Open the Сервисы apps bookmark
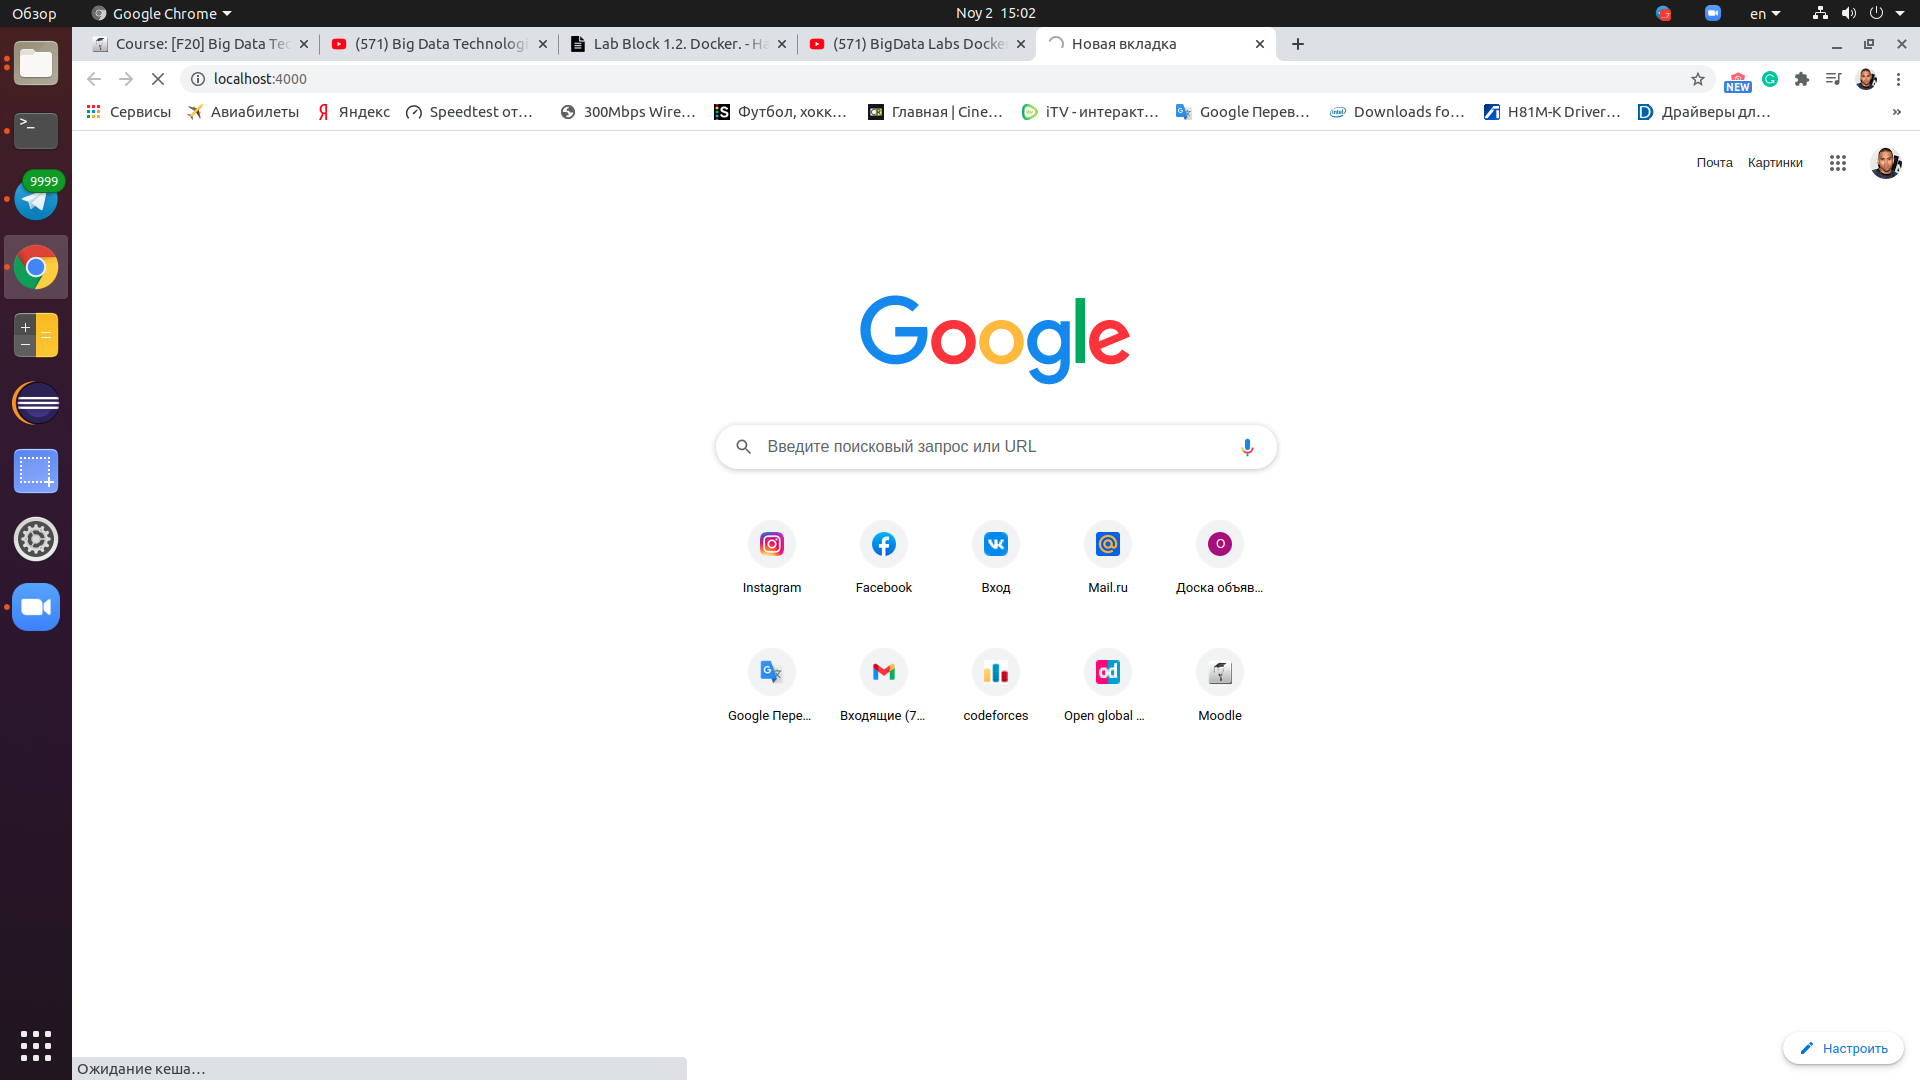1920x1080 pixels. coord(129,112)
